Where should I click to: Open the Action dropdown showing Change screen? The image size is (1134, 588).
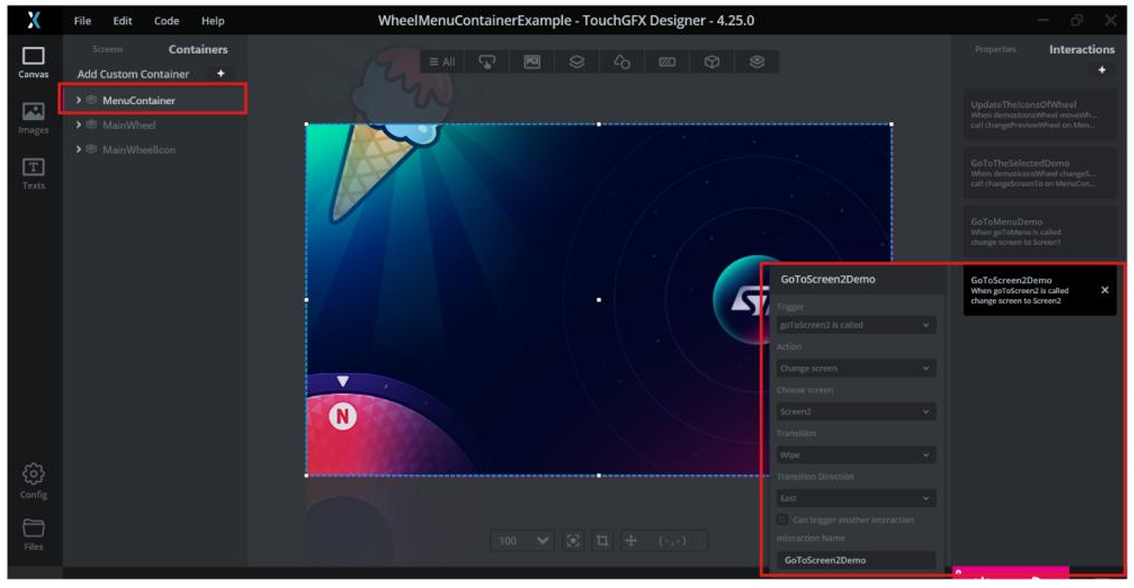point(856,368)
